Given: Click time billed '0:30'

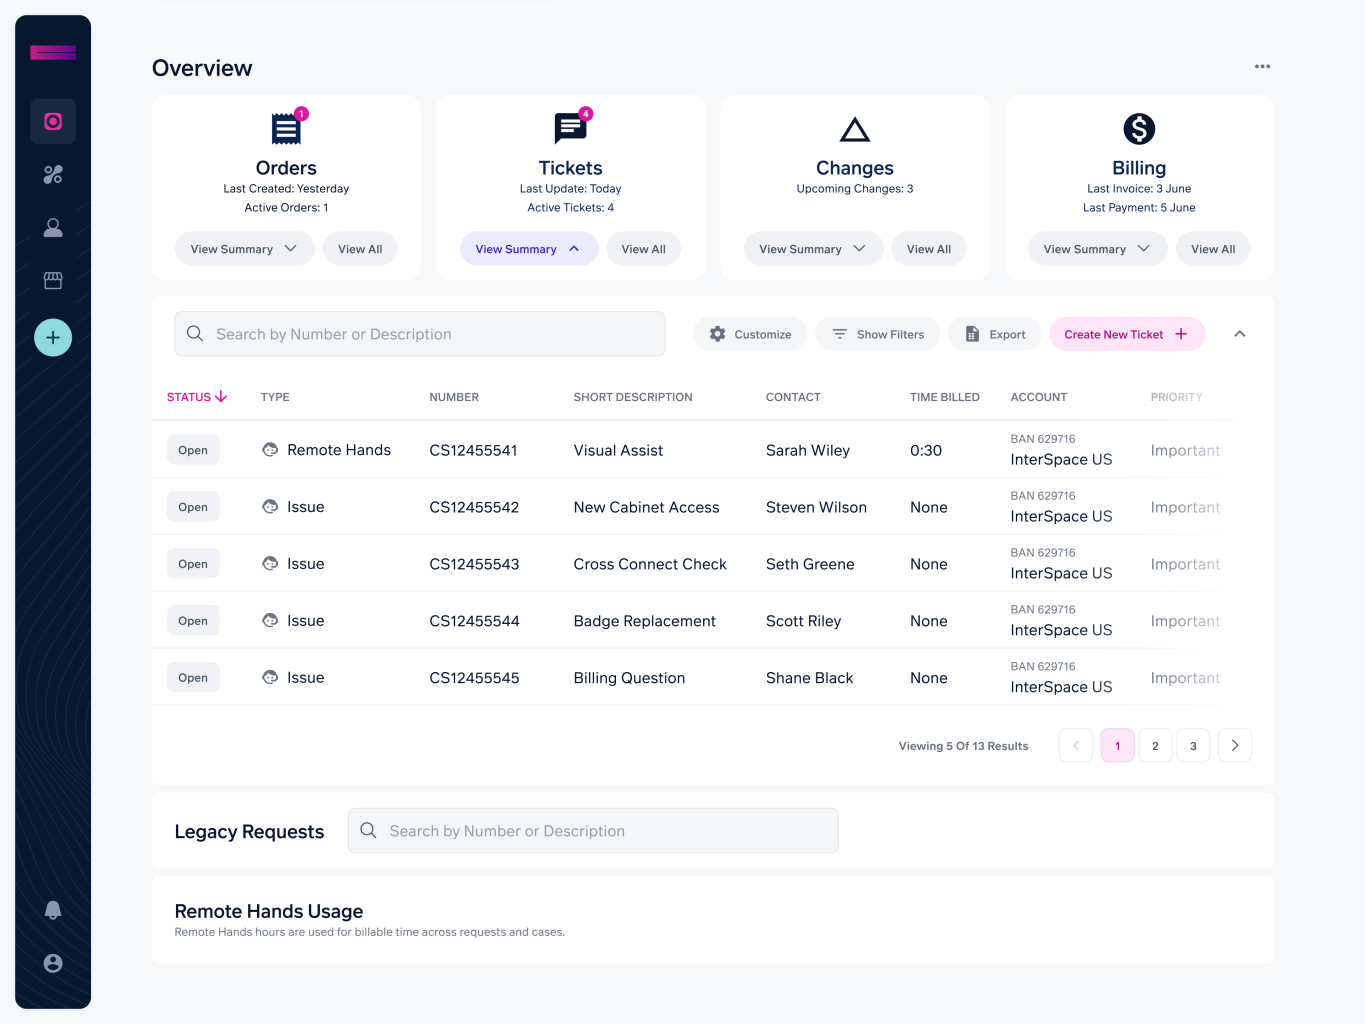Looking at the screenshot, I should point(926,450).
